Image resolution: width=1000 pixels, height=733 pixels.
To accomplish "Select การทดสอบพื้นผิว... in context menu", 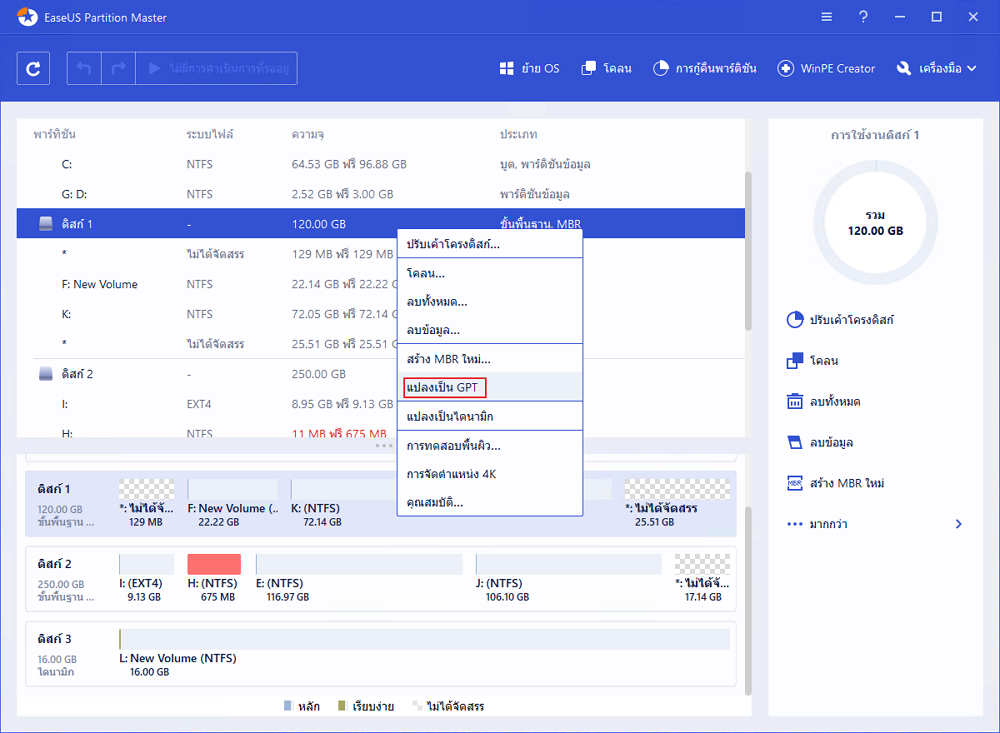I will (x=490, y=445).
